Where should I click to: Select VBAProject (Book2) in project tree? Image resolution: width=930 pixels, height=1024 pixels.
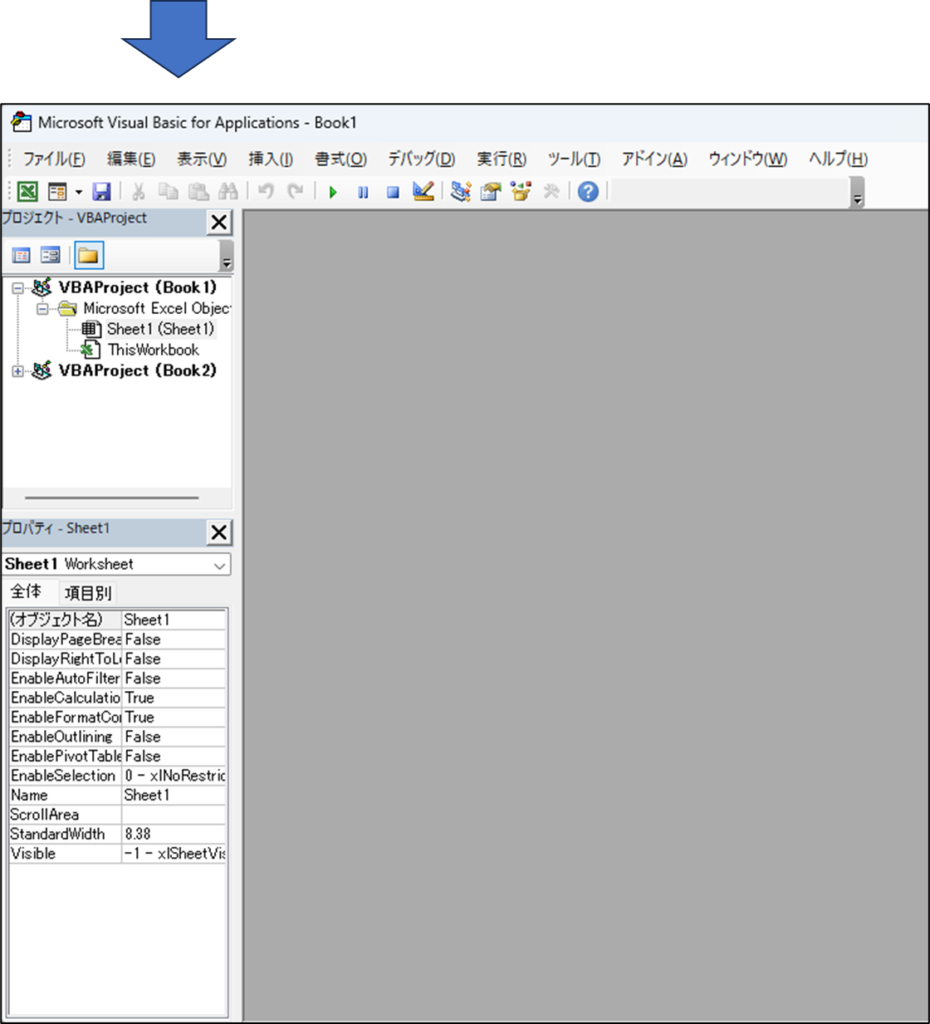[137, 371]
